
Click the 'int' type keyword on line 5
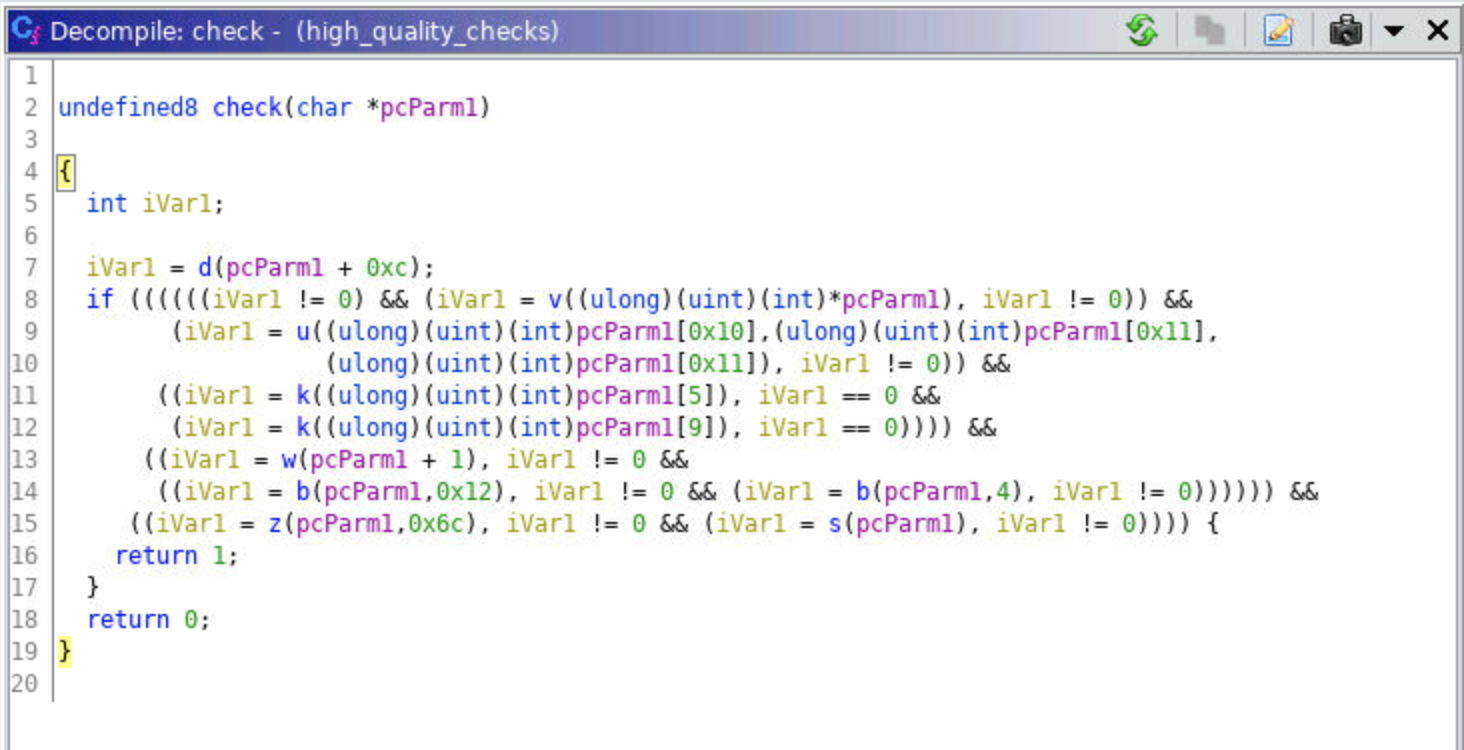coord(107,204)
